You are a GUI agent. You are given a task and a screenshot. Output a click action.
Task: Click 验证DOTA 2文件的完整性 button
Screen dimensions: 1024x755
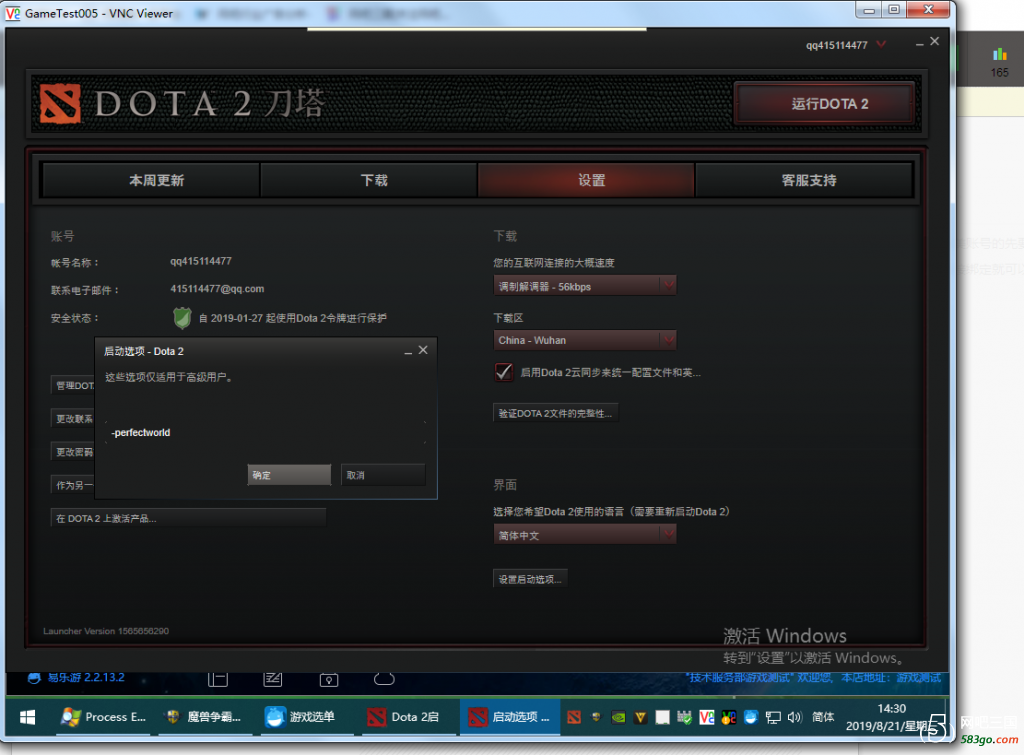coord(555,413)
